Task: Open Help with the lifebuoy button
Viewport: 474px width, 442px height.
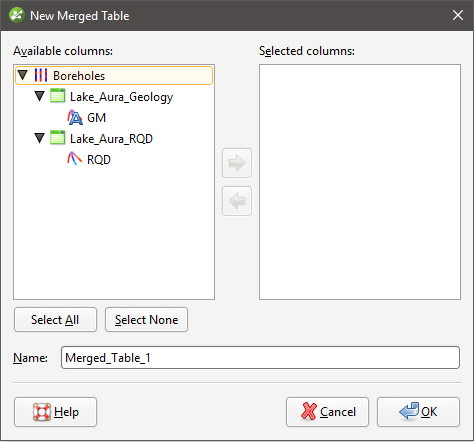Action: pyautogui.click(x=55, y=412)
